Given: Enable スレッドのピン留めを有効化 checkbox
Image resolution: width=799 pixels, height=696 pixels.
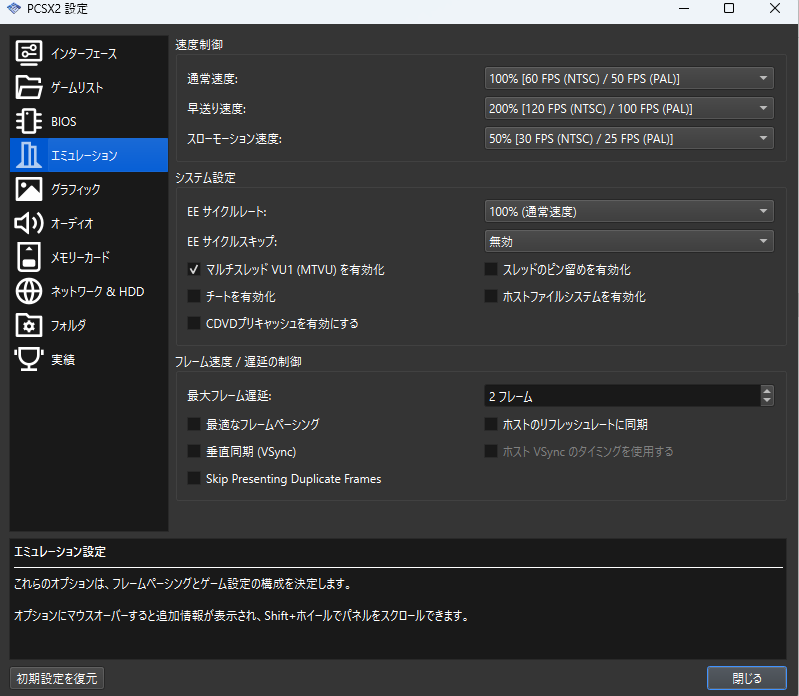Looking at the screenshot, I should [x=491, y=270].
